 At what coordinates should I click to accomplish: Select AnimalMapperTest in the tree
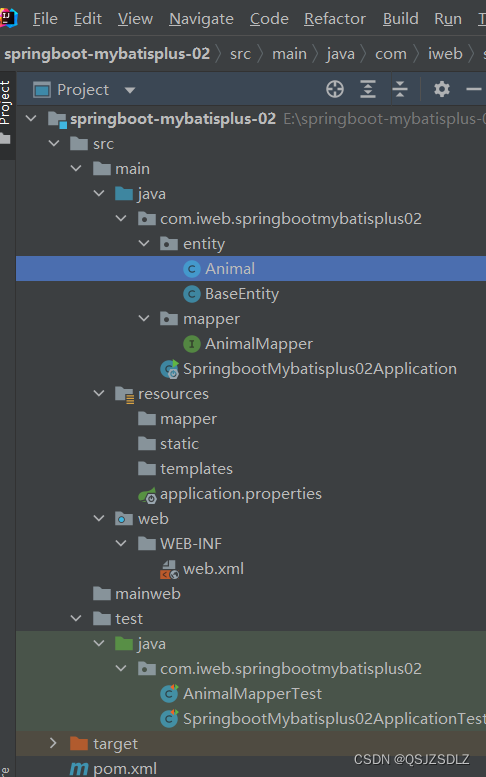251,693
